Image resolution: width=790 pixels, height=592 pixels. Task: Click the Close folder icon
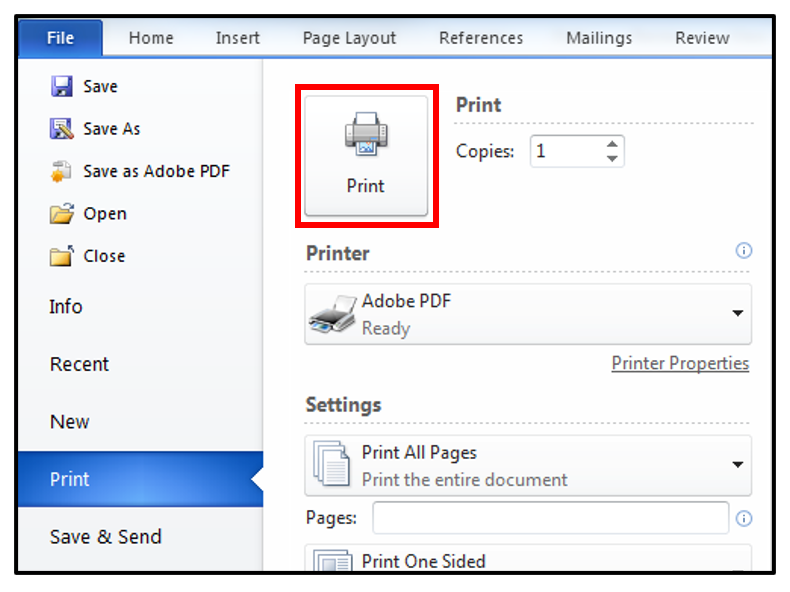point(61,256)
